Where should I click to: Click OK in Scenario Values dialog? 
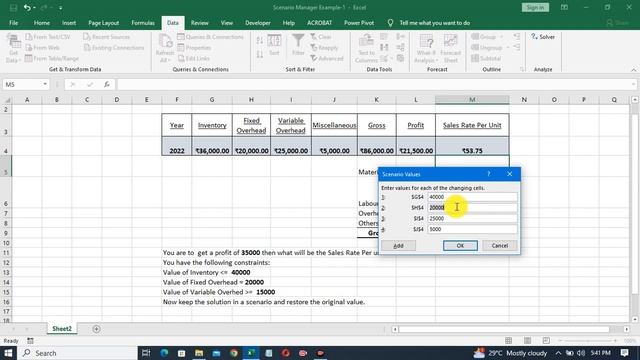pos(460,245)
